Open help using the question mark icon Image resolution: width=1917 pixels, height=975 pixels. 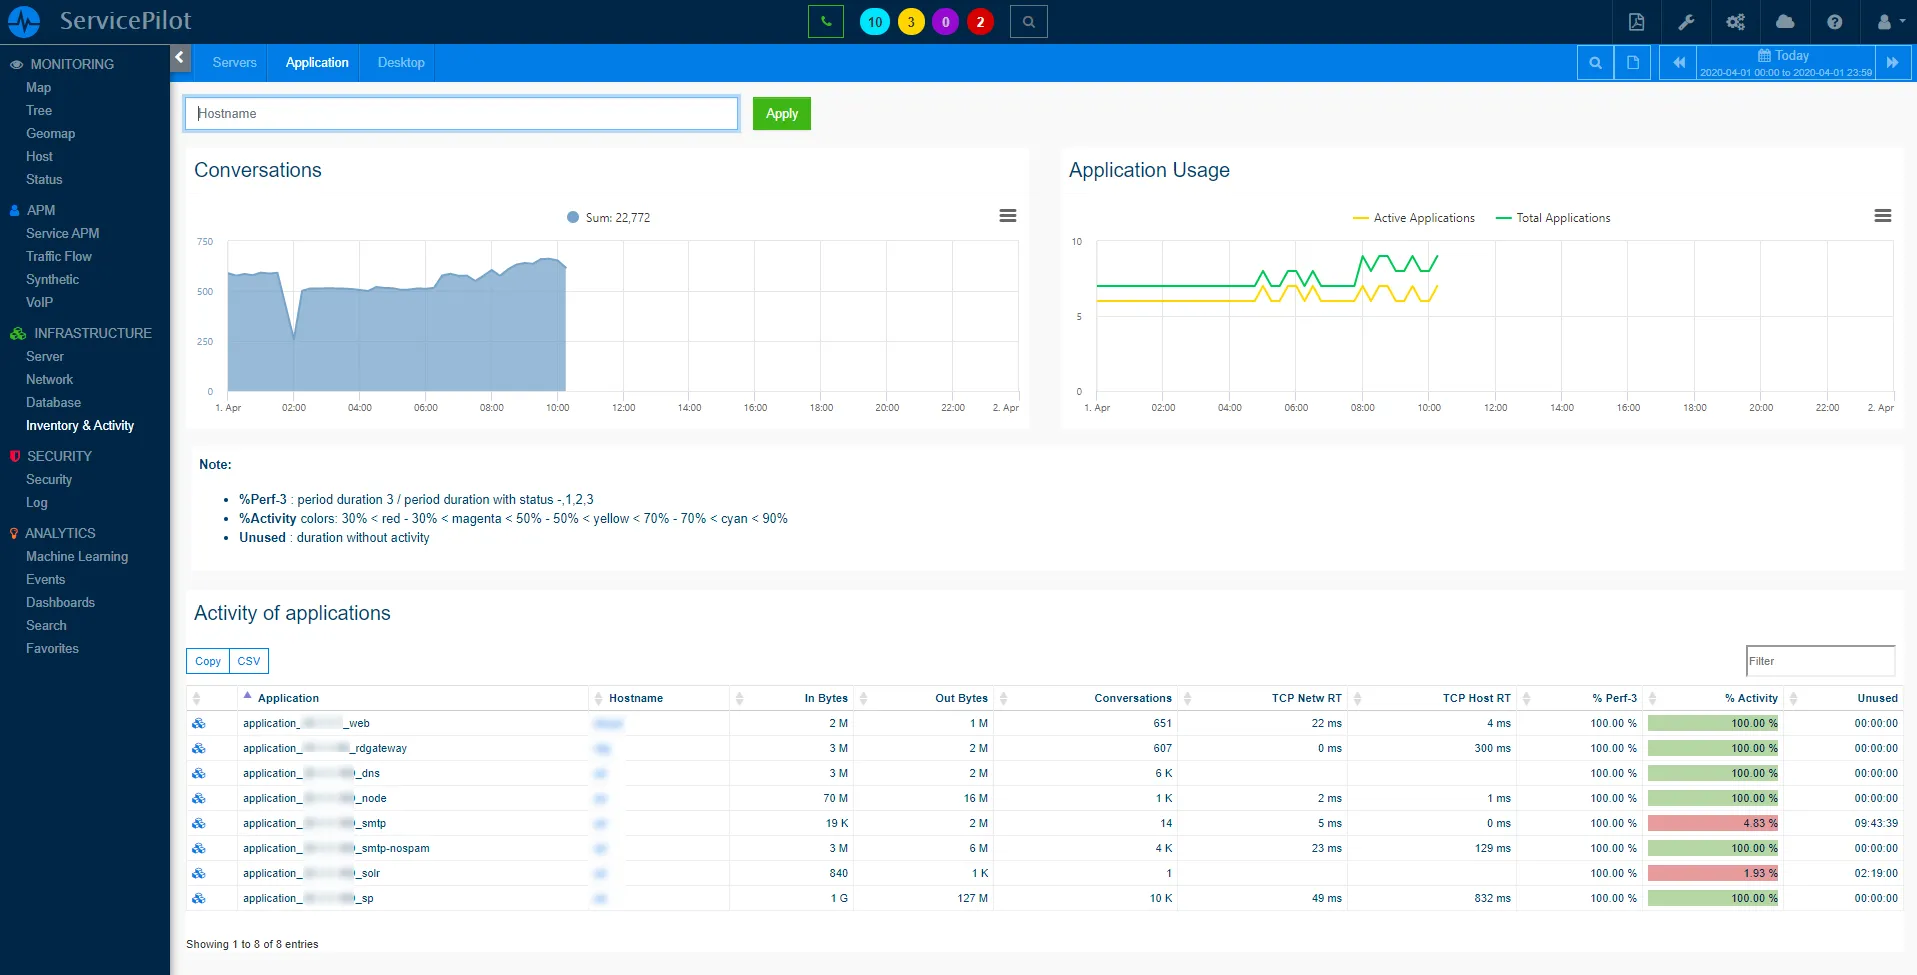pyautogui.click(x=1835, y=21)
